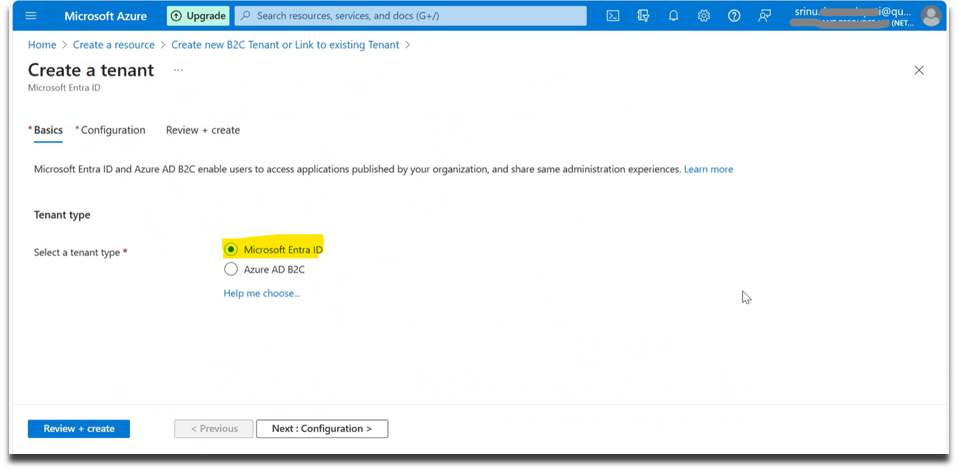Click the Upgrade button
958x471 pixels.
(198, 16)
